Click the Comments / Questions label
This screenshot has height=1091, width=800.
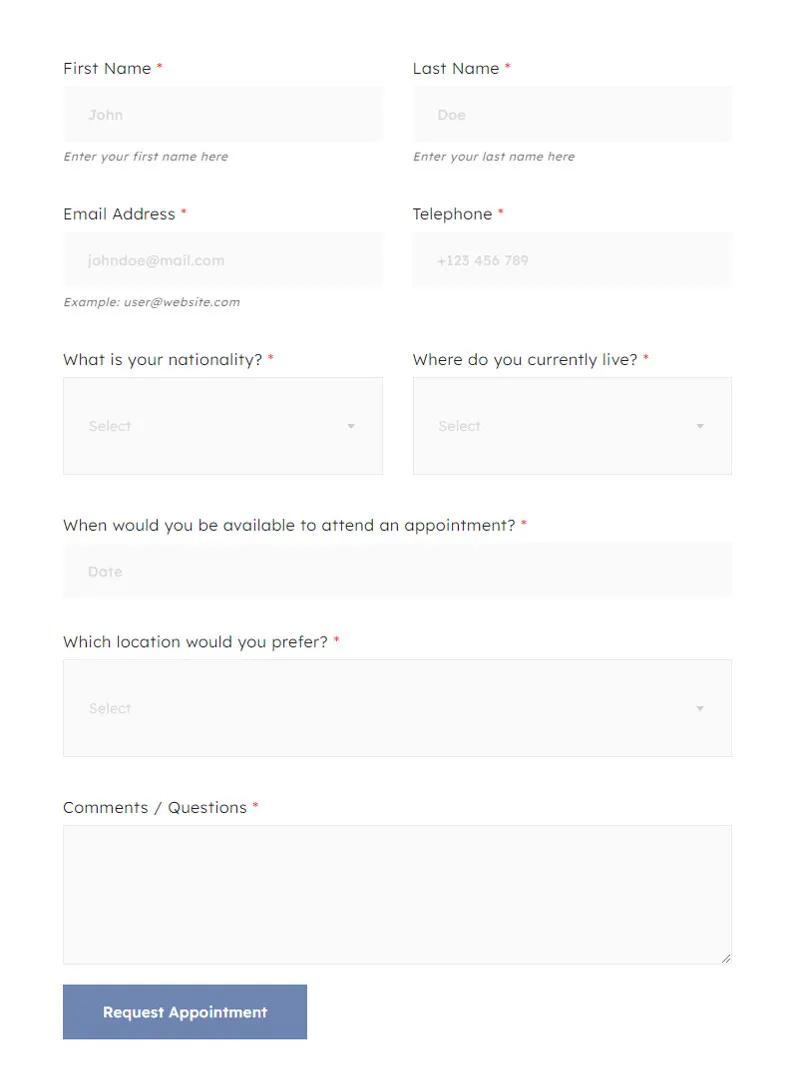point(155,807)
